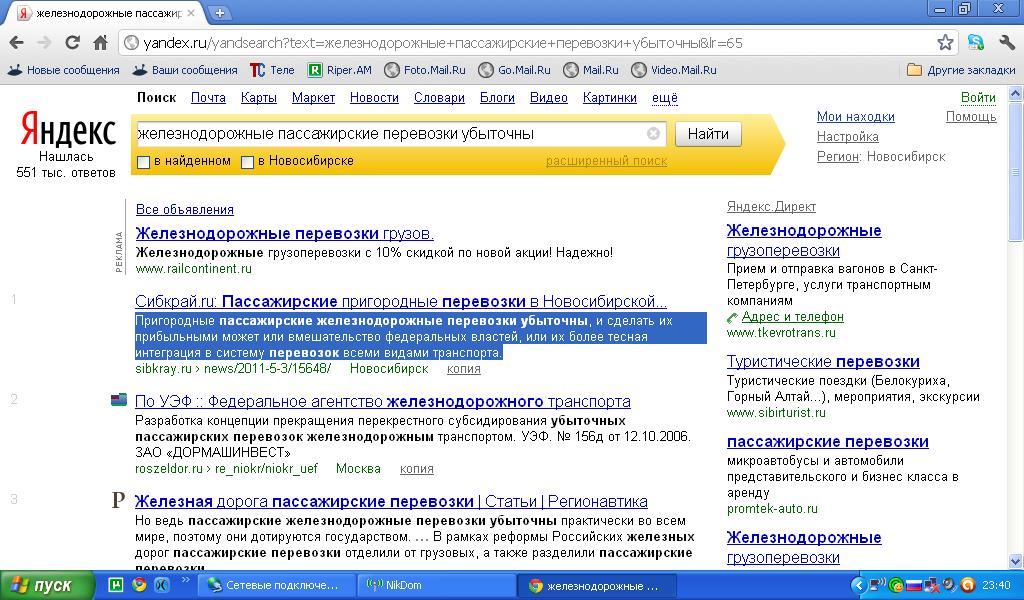This screenshot has height=600, width=1024.
Task: Open the расширенный поиск link
Action: coord(607,161)
